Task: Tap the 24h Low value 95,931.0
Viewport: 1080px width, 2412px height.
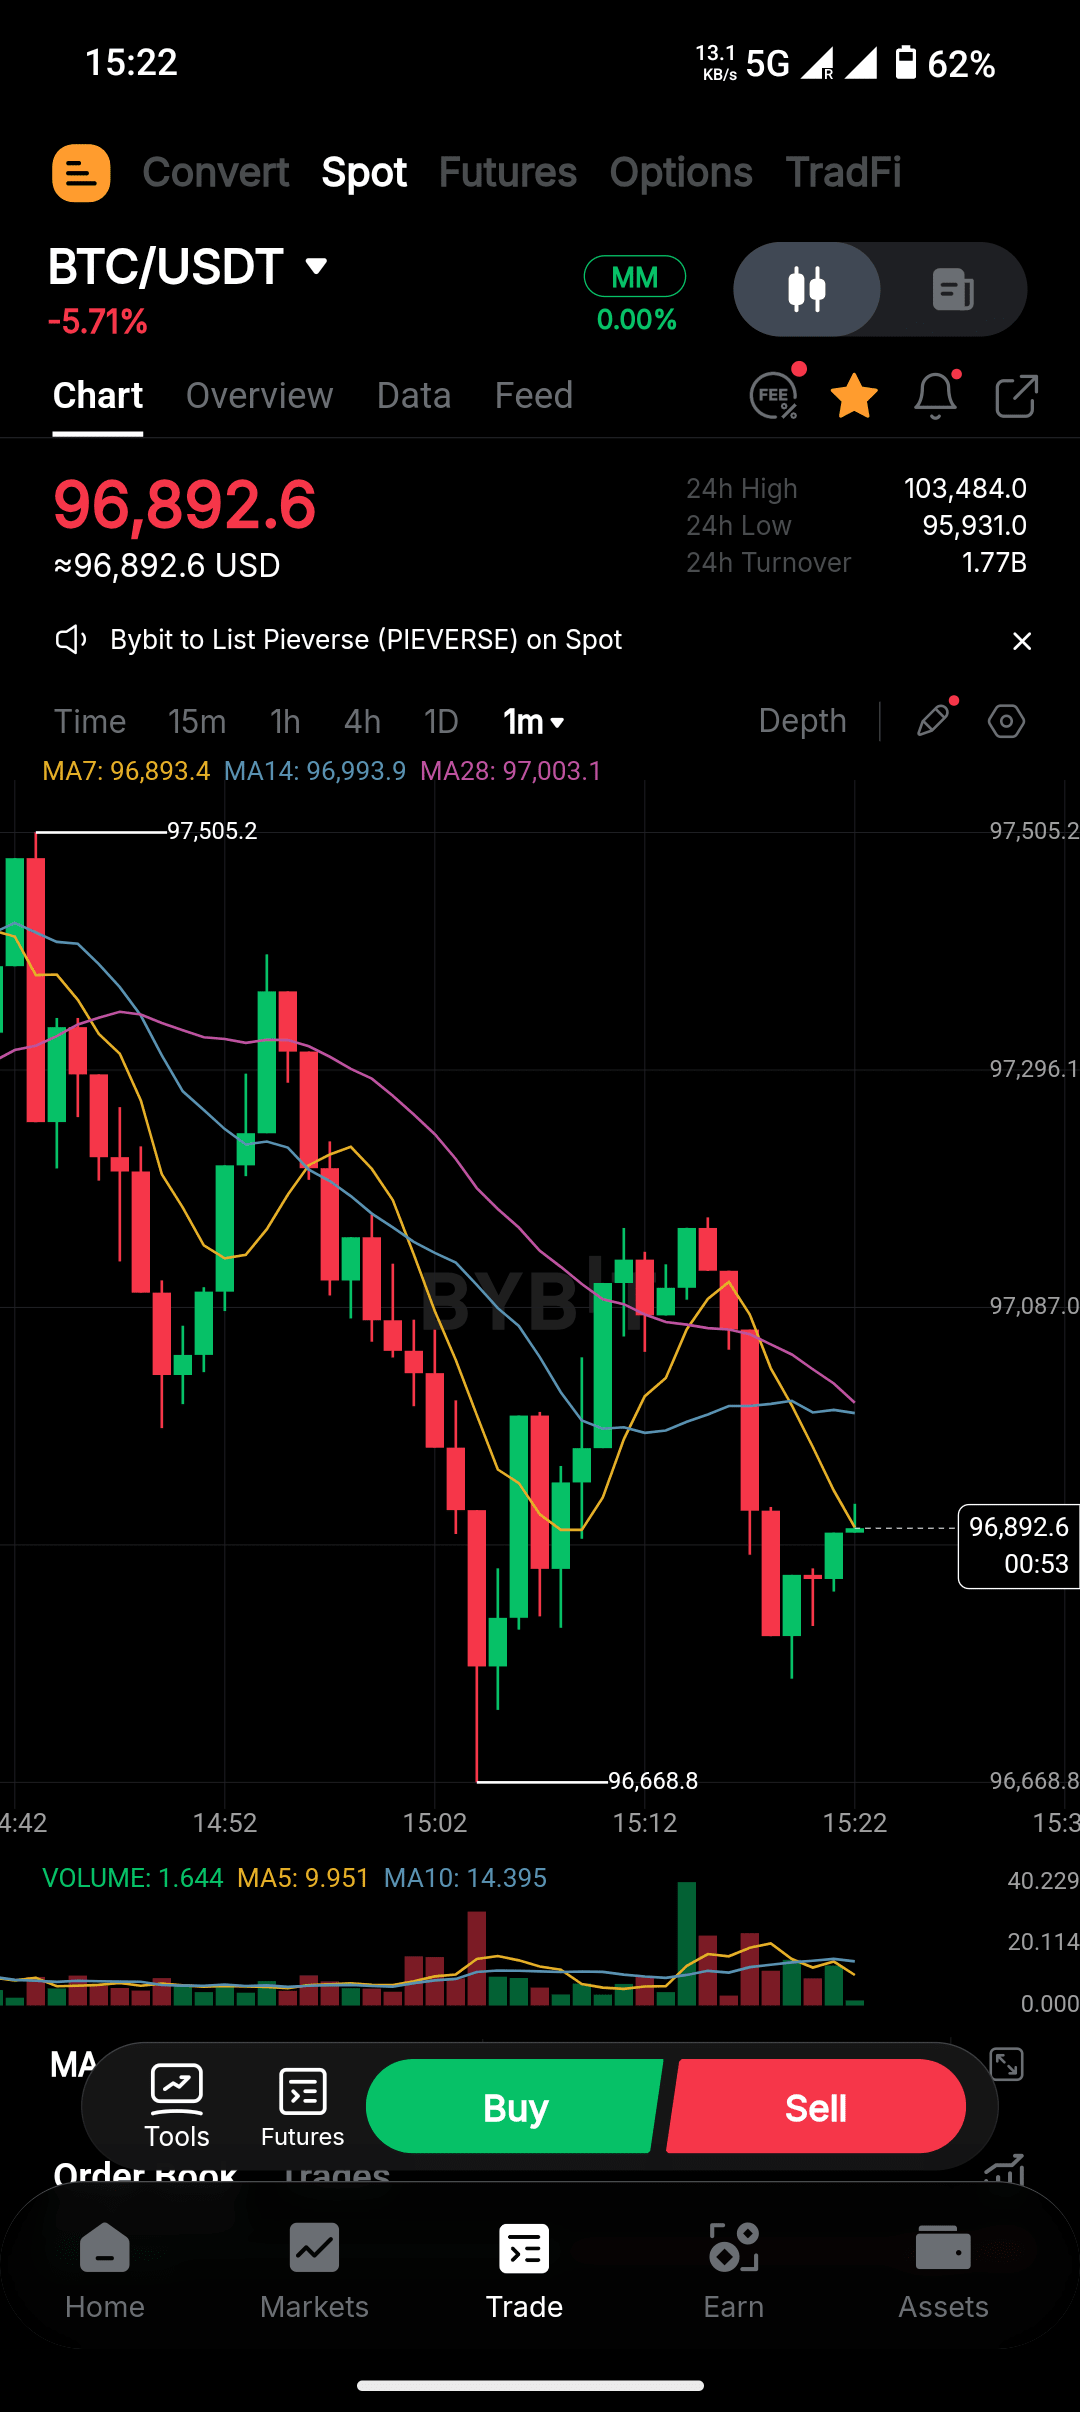Action: (974, 526)
